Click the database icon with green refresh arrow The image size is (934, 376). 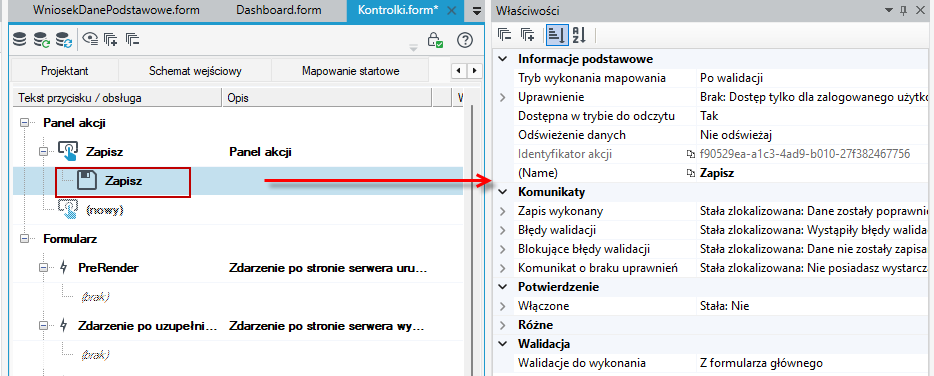click(41, 40)
